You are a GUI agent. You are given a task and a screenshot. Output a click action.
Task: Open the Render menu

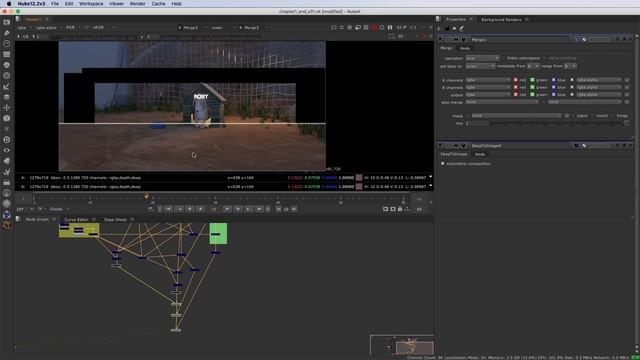[x=138, y=4]
